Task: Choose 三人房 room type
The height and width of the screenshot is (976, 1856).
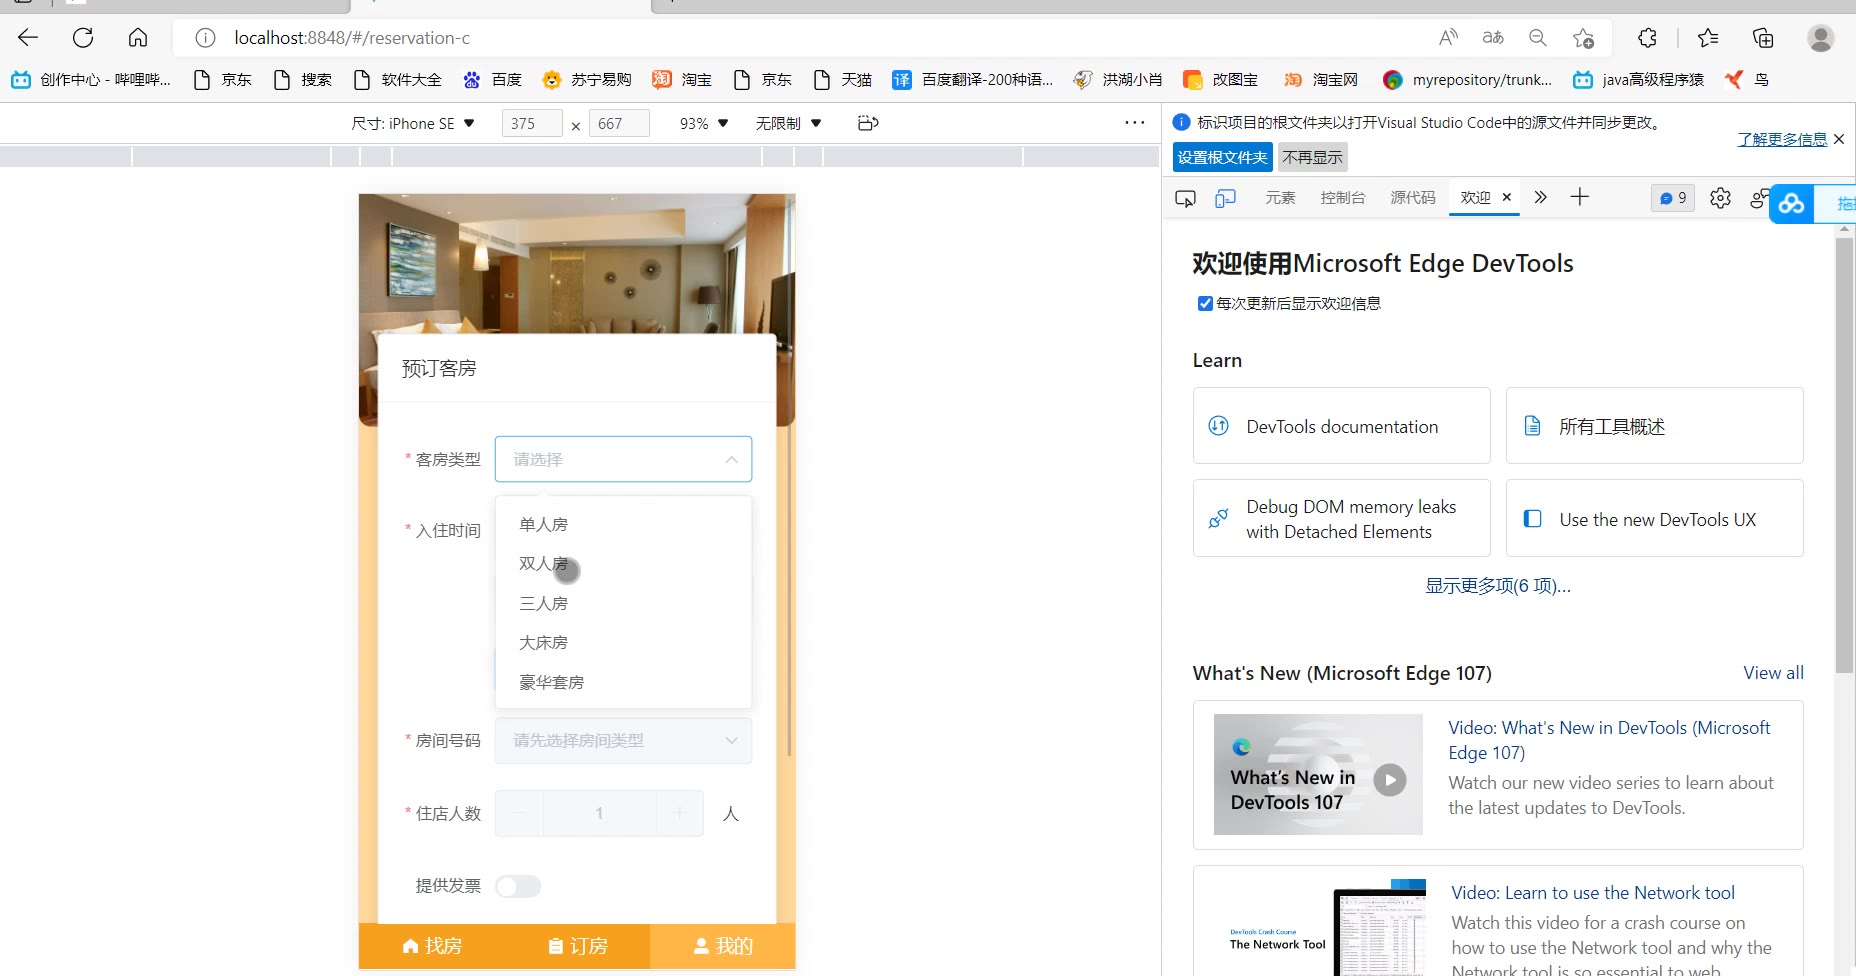Action: point(623,603)
